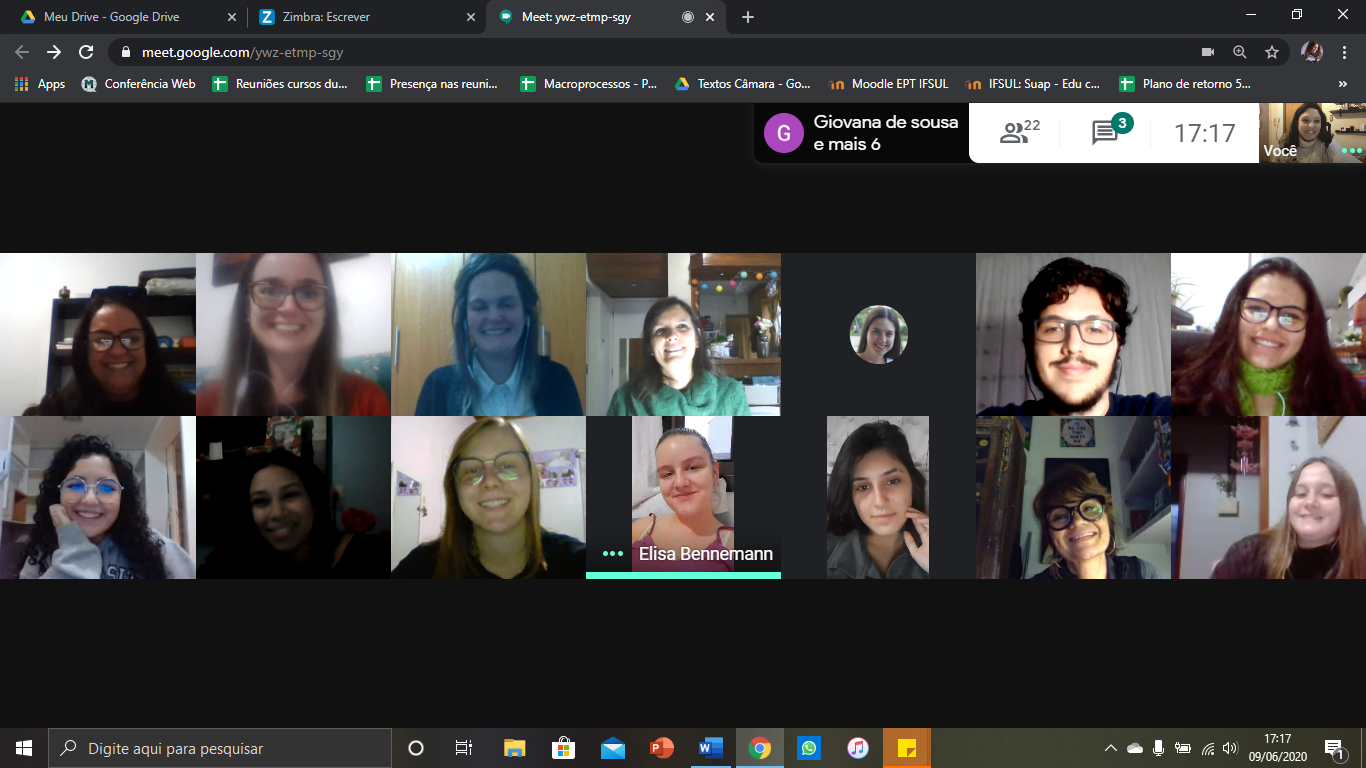The image size is (1366, 768).
Task: Open Moodle EPT IFSUL bookmark
Action: (x=888, y=84)
